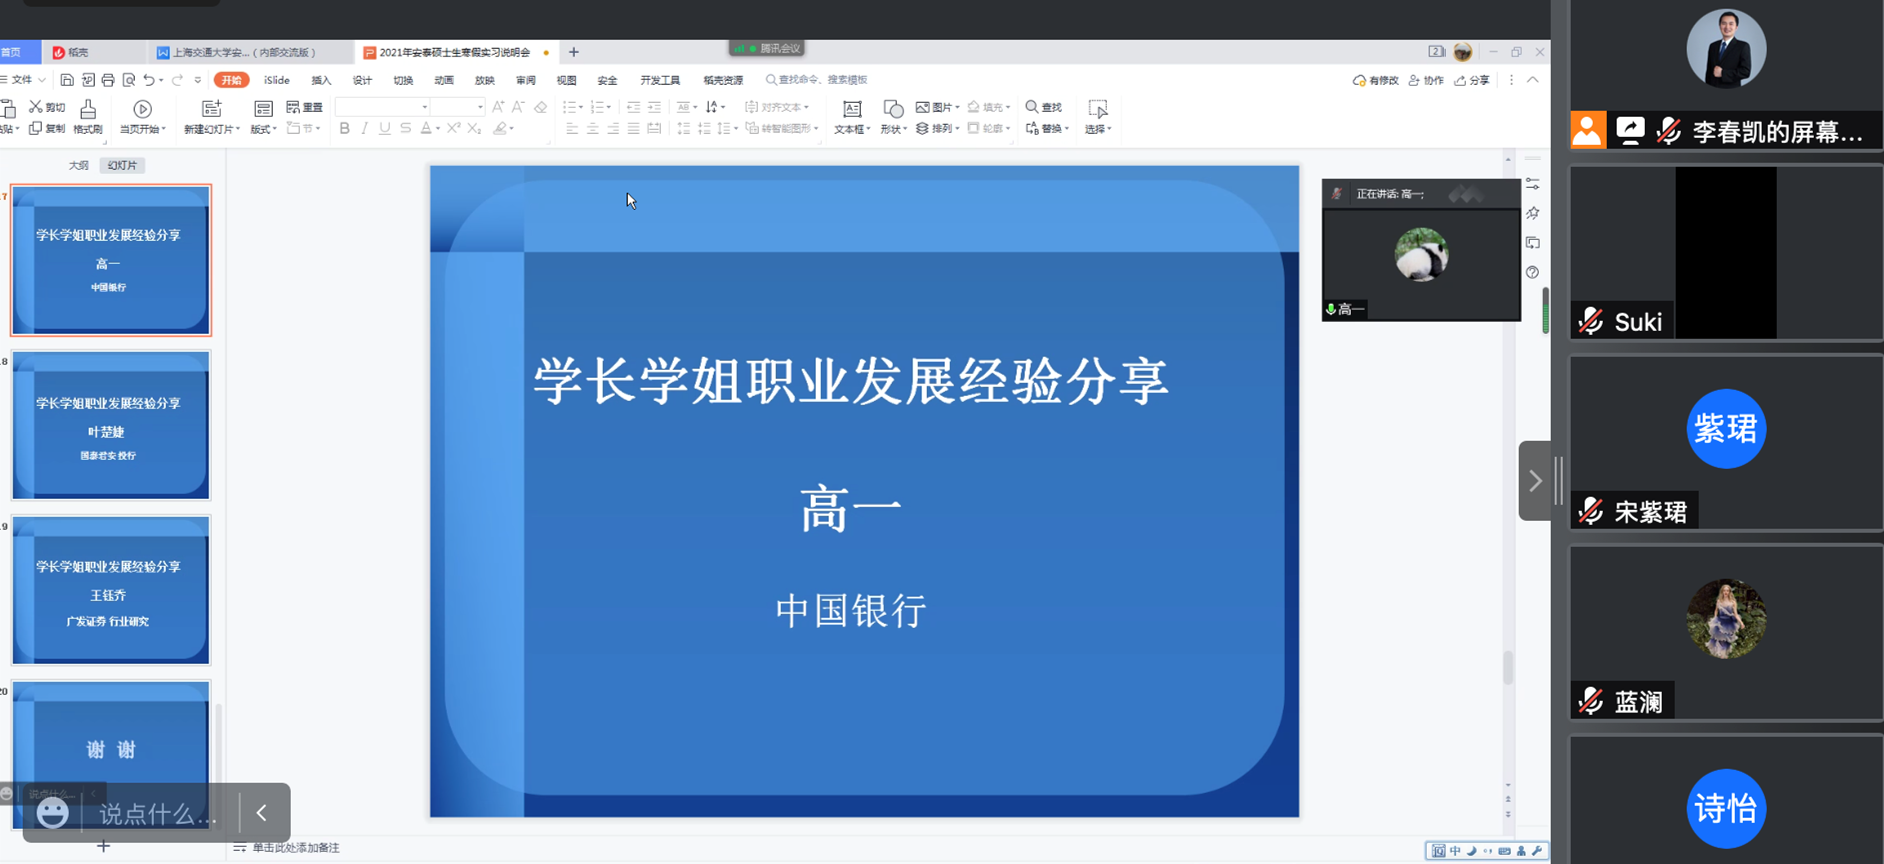Expand the Arrange (排列) dropdown
The image size is (1884, 864).
pyautogui.click(x=957, y=129)
